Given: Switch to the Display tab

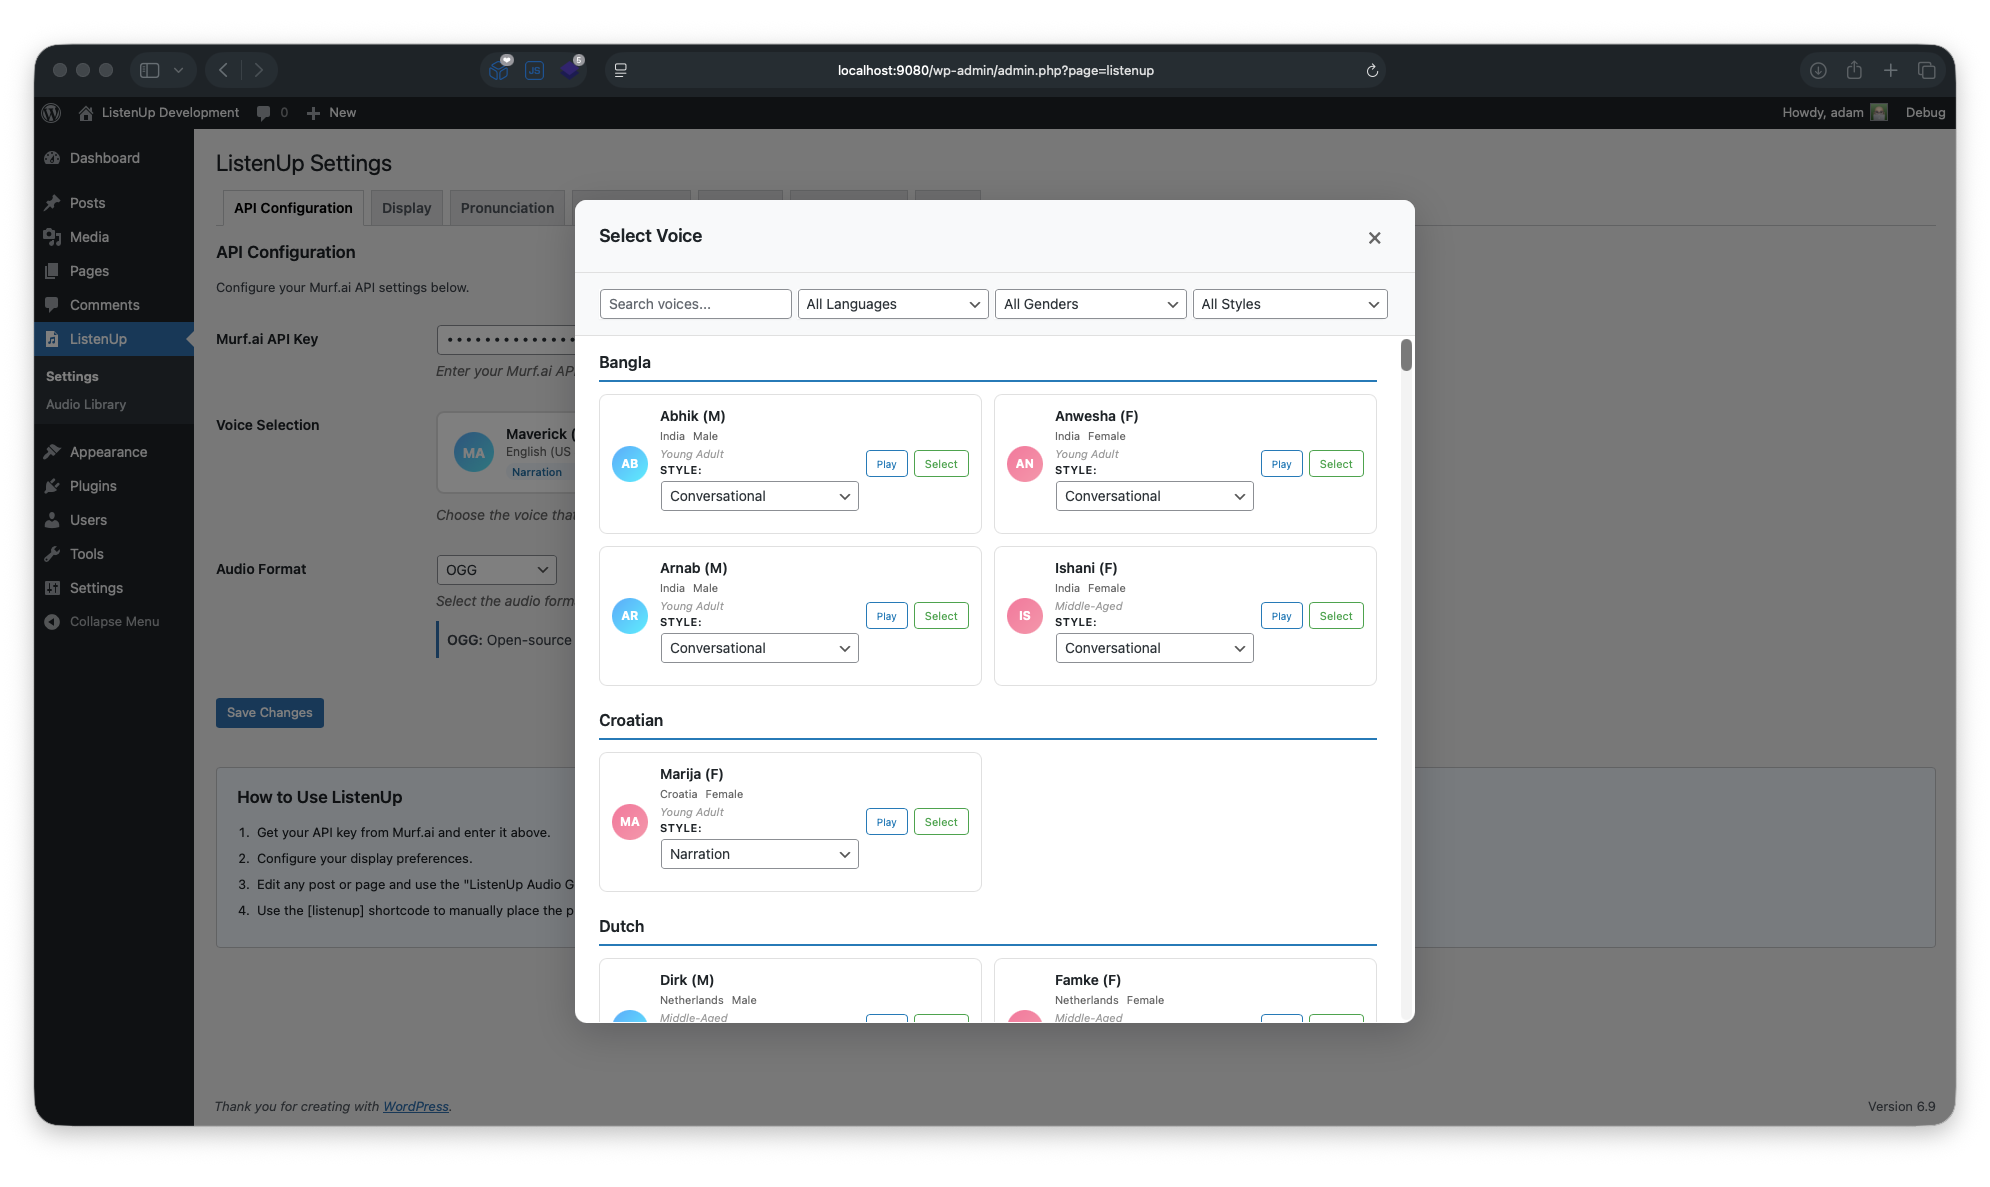Looking at the screenshot, I should pyautogui.click(x=406, y=208).
